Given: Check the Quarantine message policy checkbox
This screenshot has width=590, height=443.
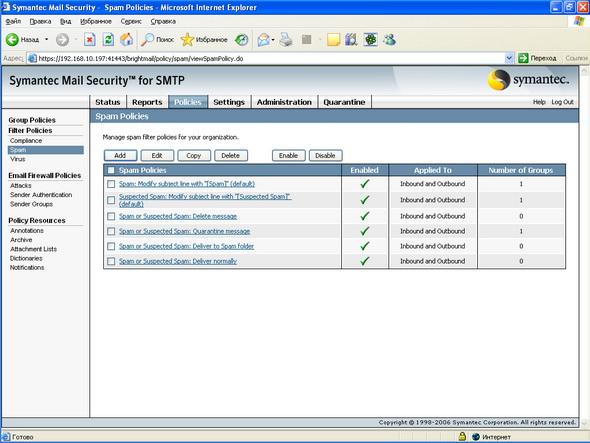Looking at the screenshot, I should 111,231.
